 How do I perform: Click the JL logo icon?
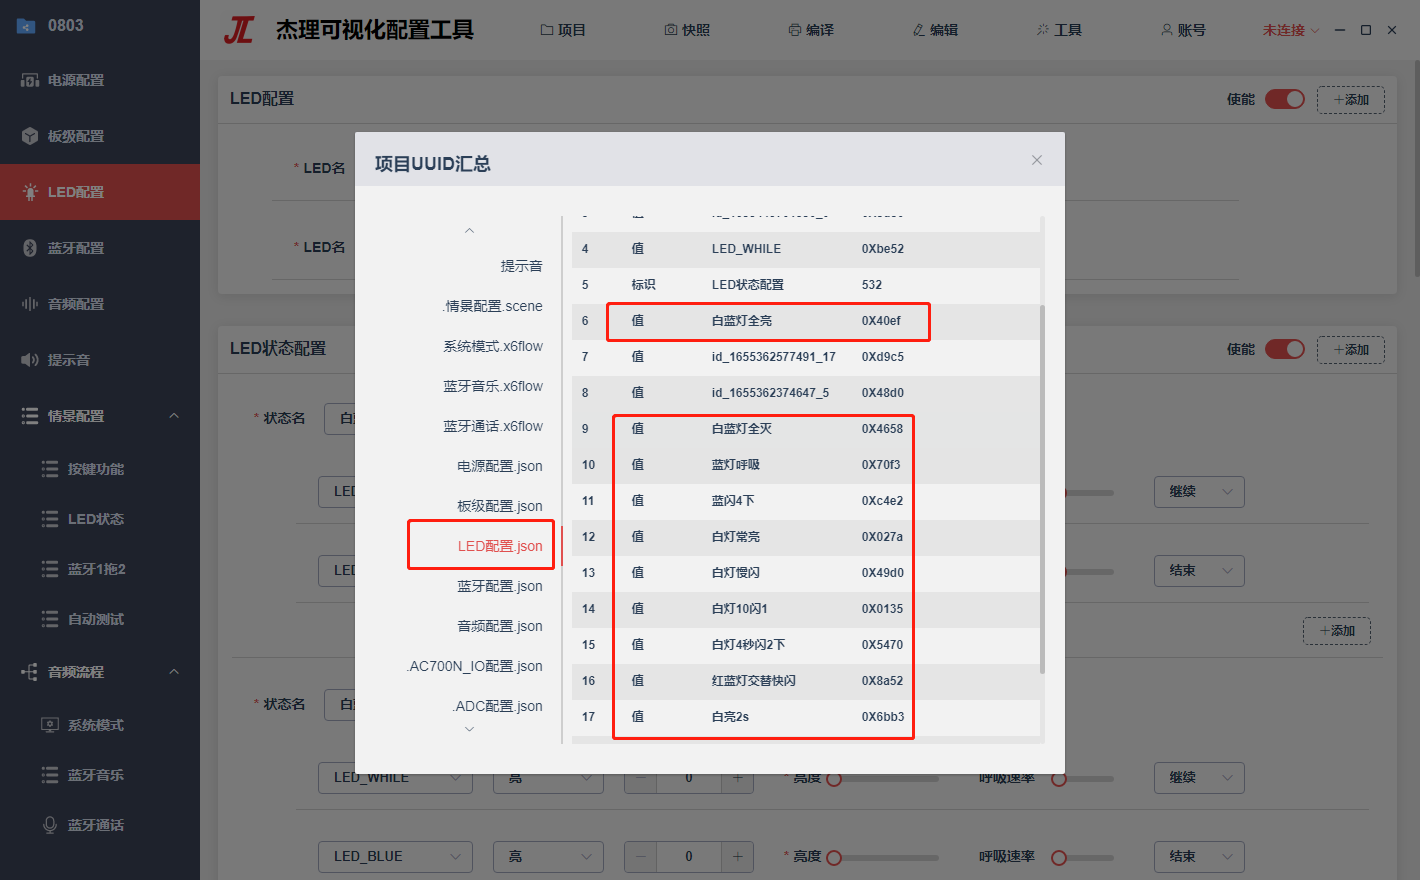pyautogui.click(x=239, y=30)
